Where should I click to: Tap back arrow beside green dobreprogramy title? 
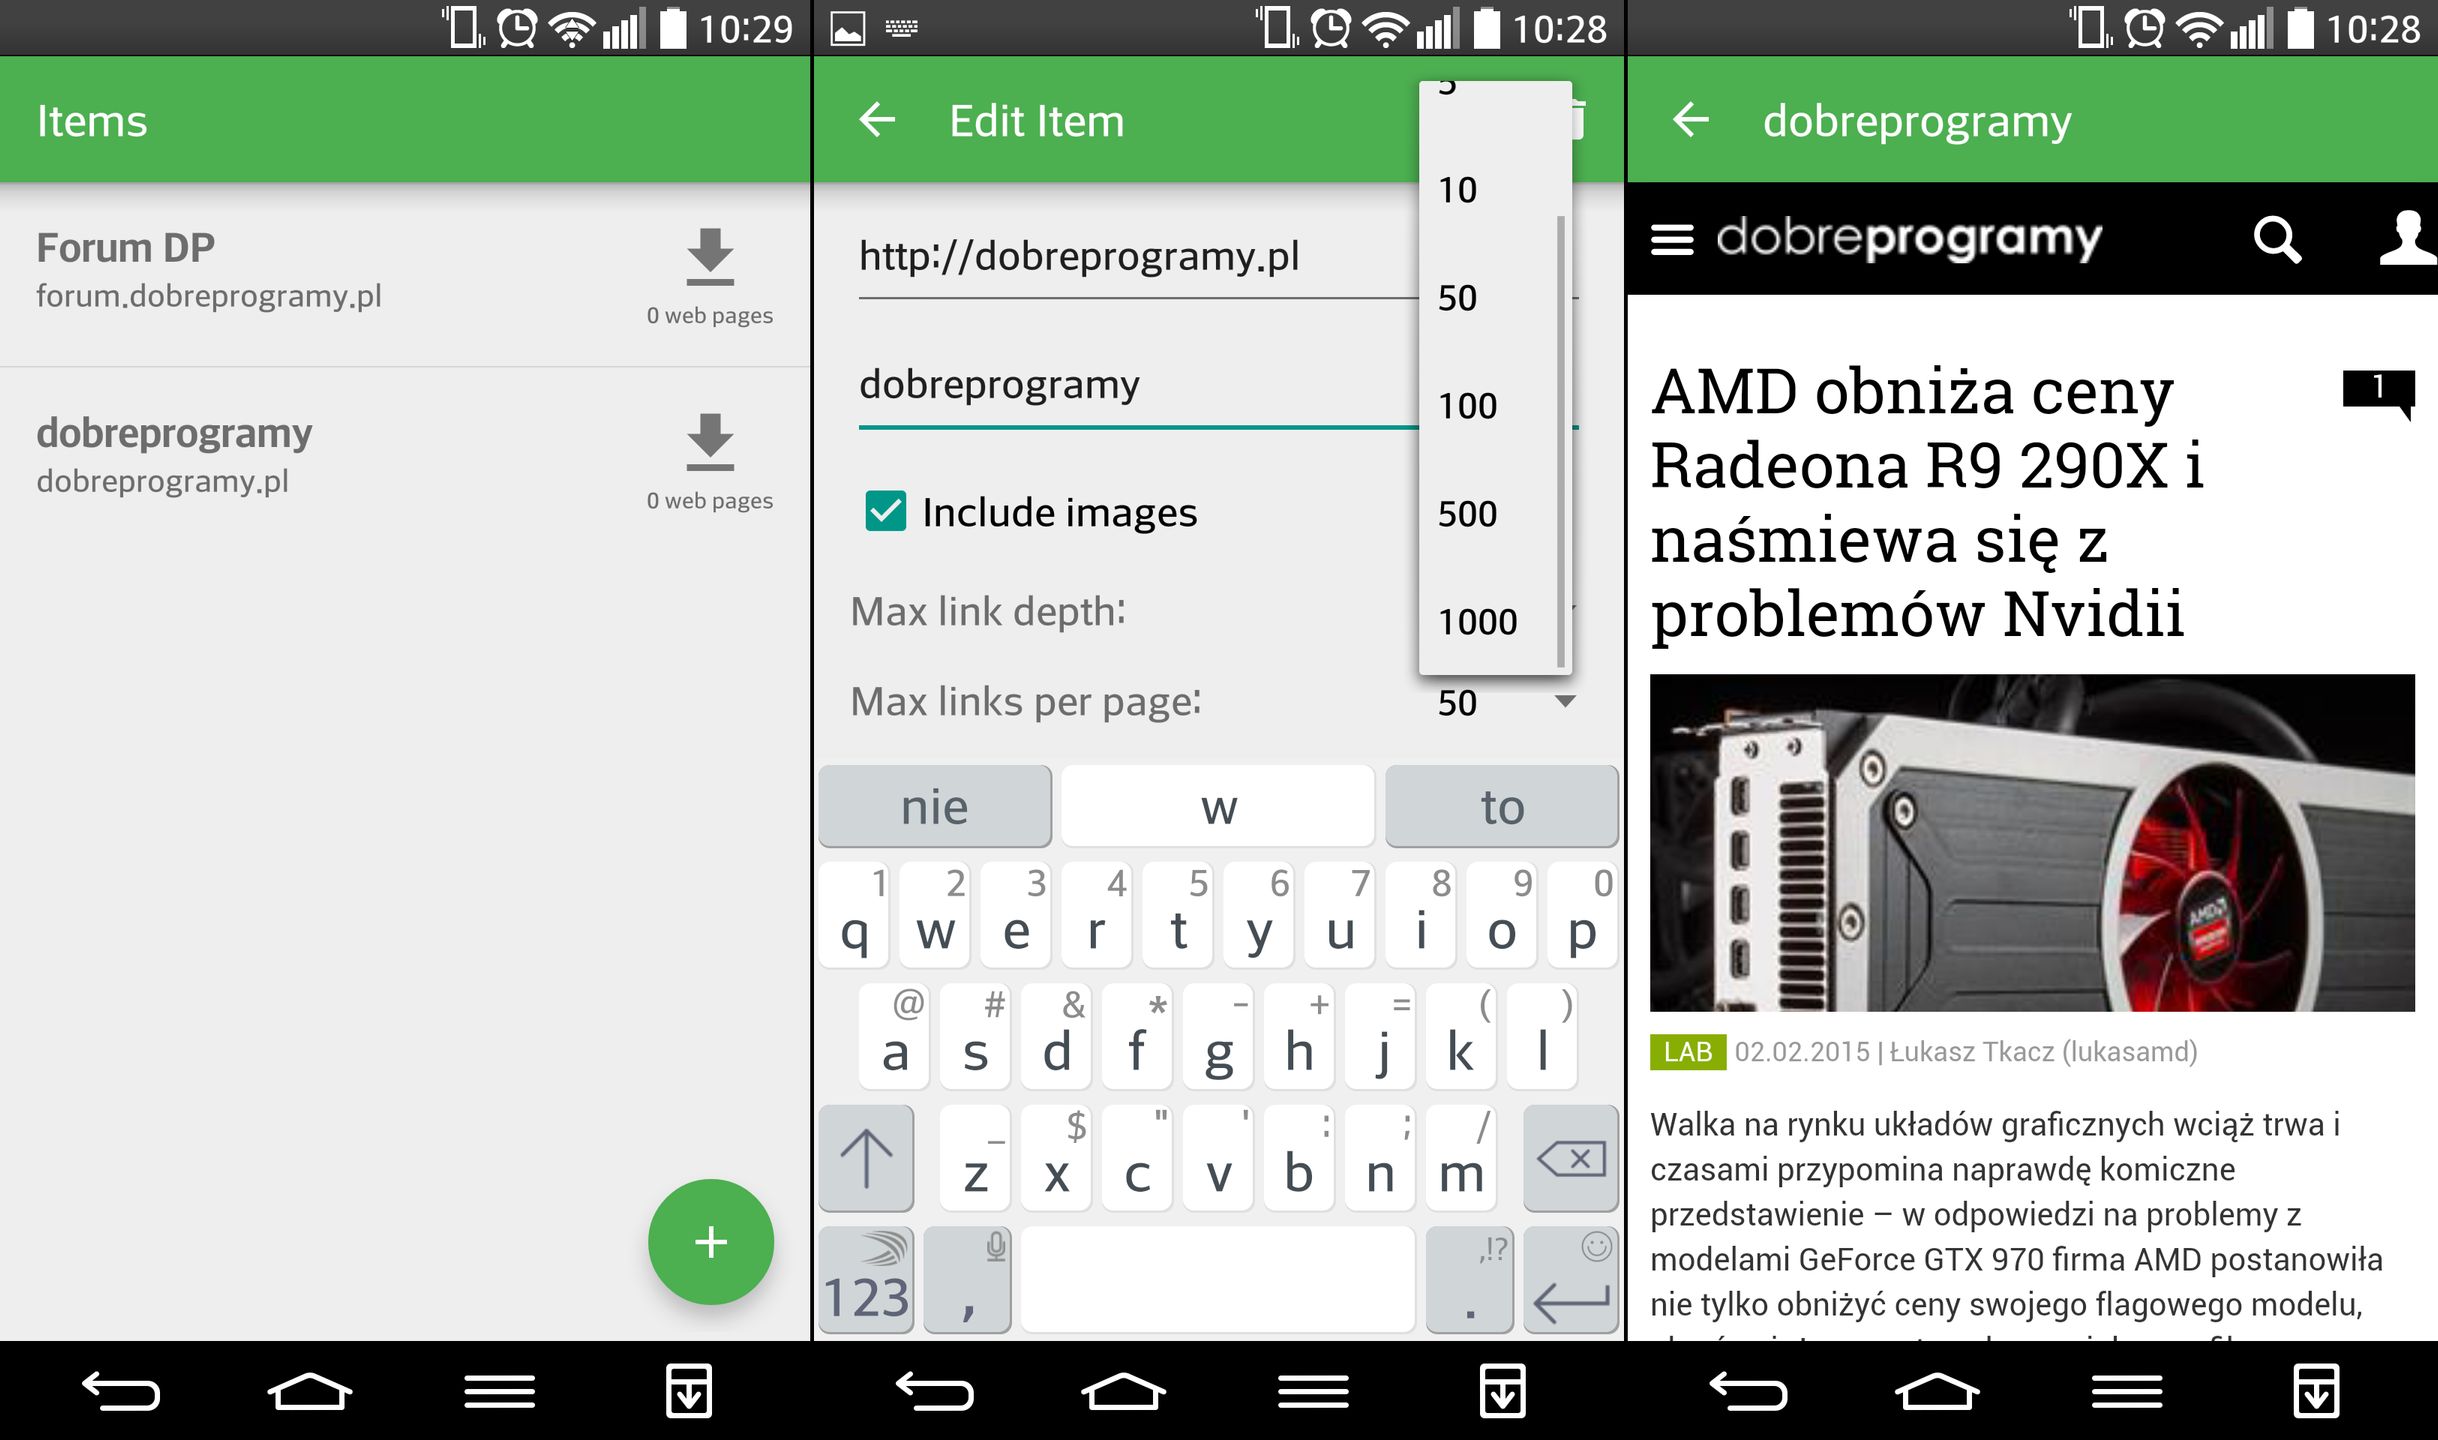click(x=1691, y=120)
